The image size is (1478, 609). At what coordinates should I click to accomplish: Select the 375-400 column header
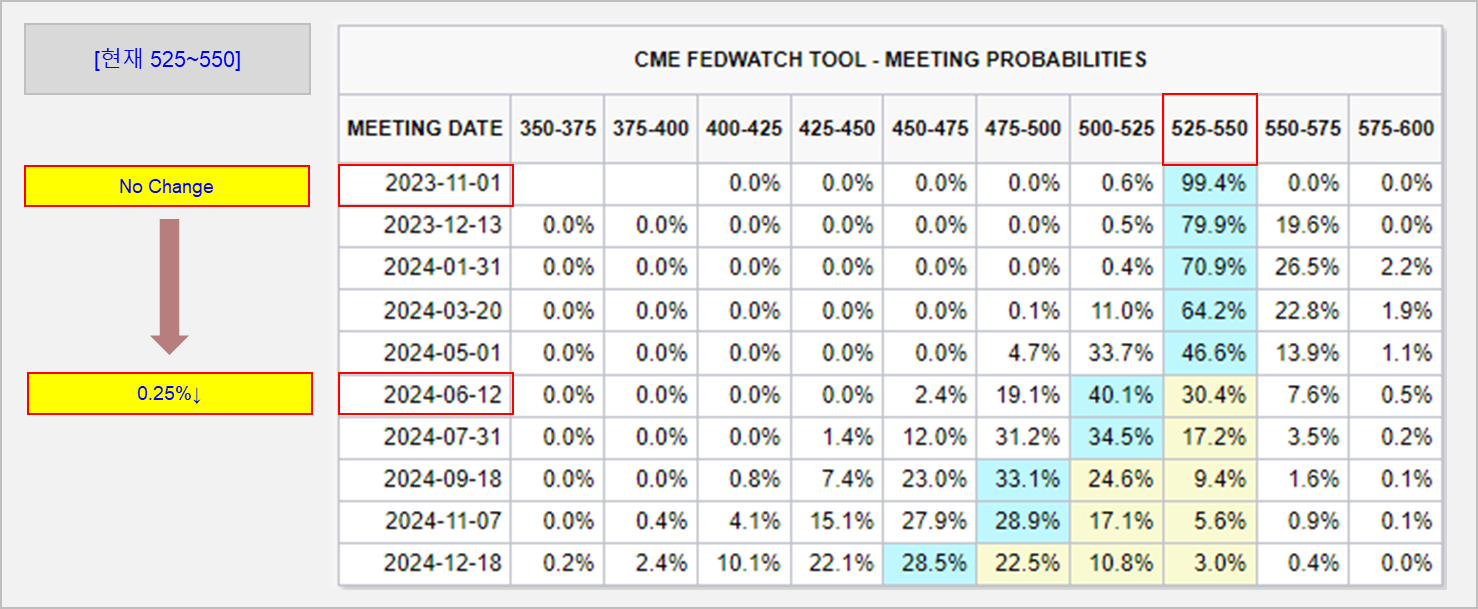tap(651, 128)
